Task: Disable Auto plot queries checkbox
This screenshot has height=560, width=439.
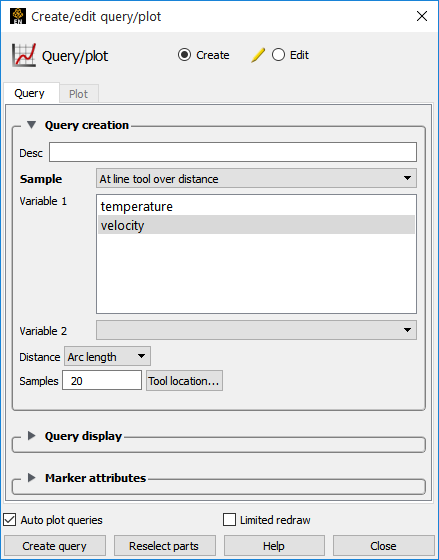Action: [x=10, y=520]
